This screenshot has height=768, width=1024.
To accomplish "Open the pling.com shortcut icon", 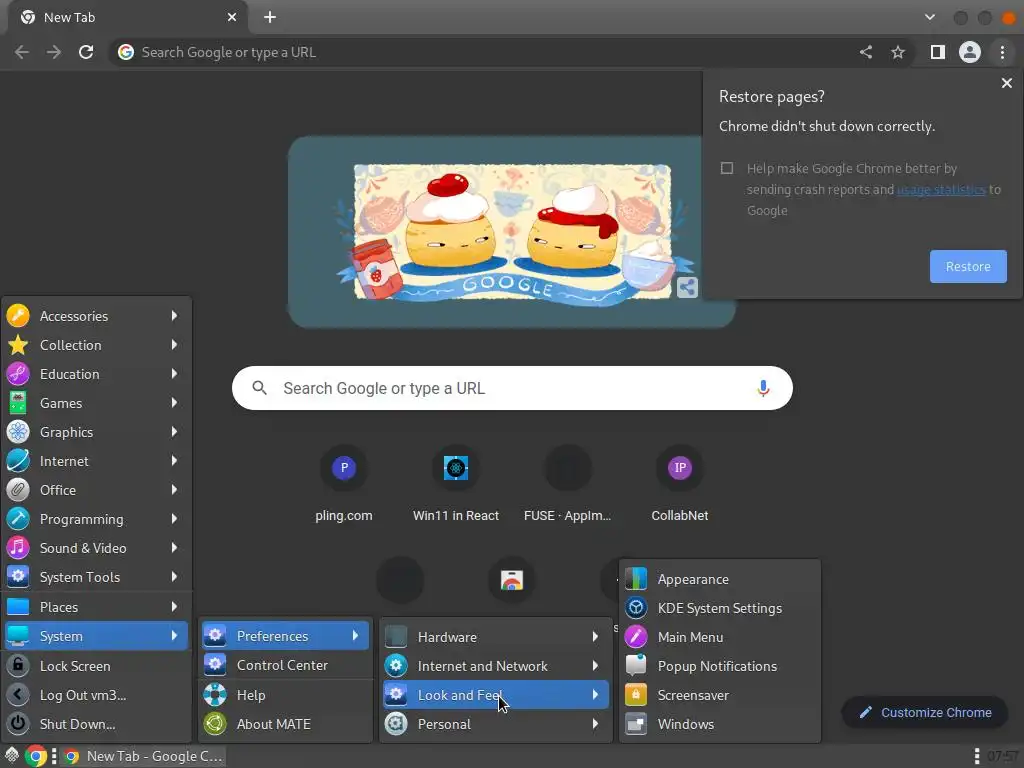I will pos(344,468).
